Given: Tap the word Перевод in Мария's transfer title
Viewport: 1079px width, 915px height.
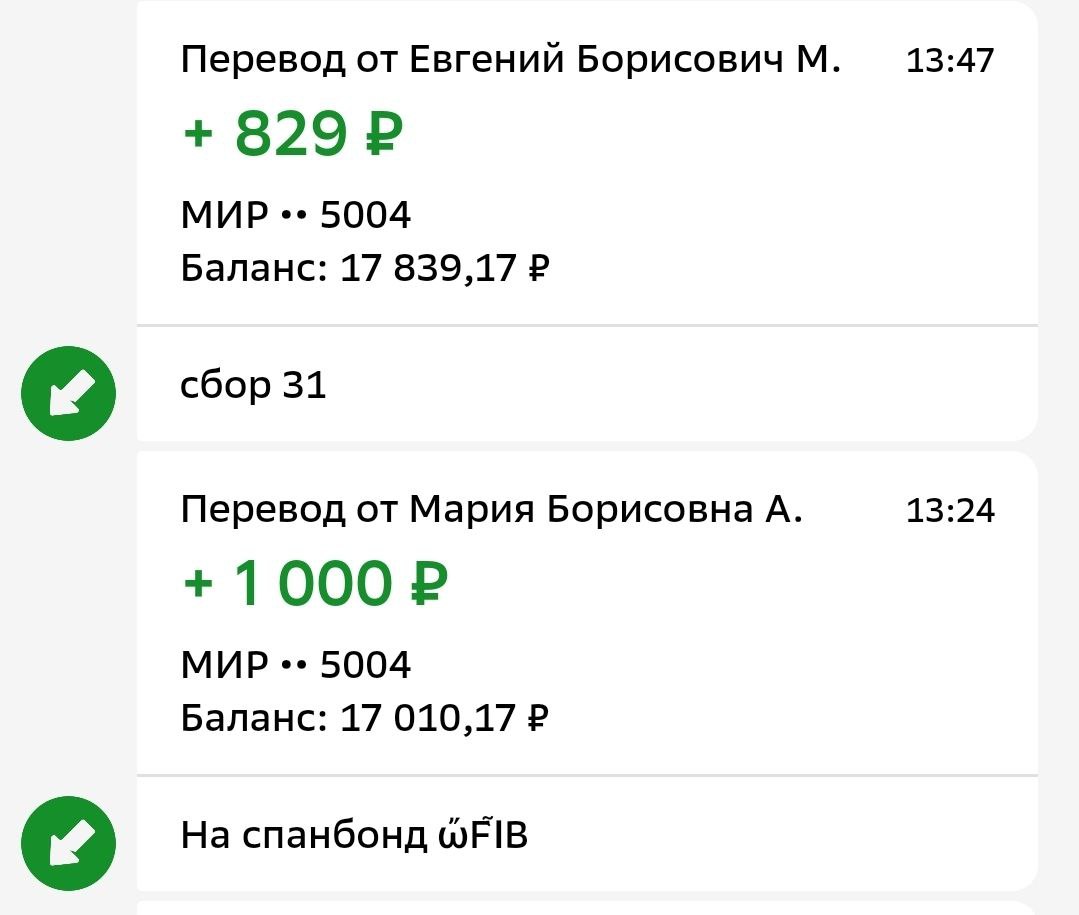Looking at the screenshot, I should [x=263, y=511].
